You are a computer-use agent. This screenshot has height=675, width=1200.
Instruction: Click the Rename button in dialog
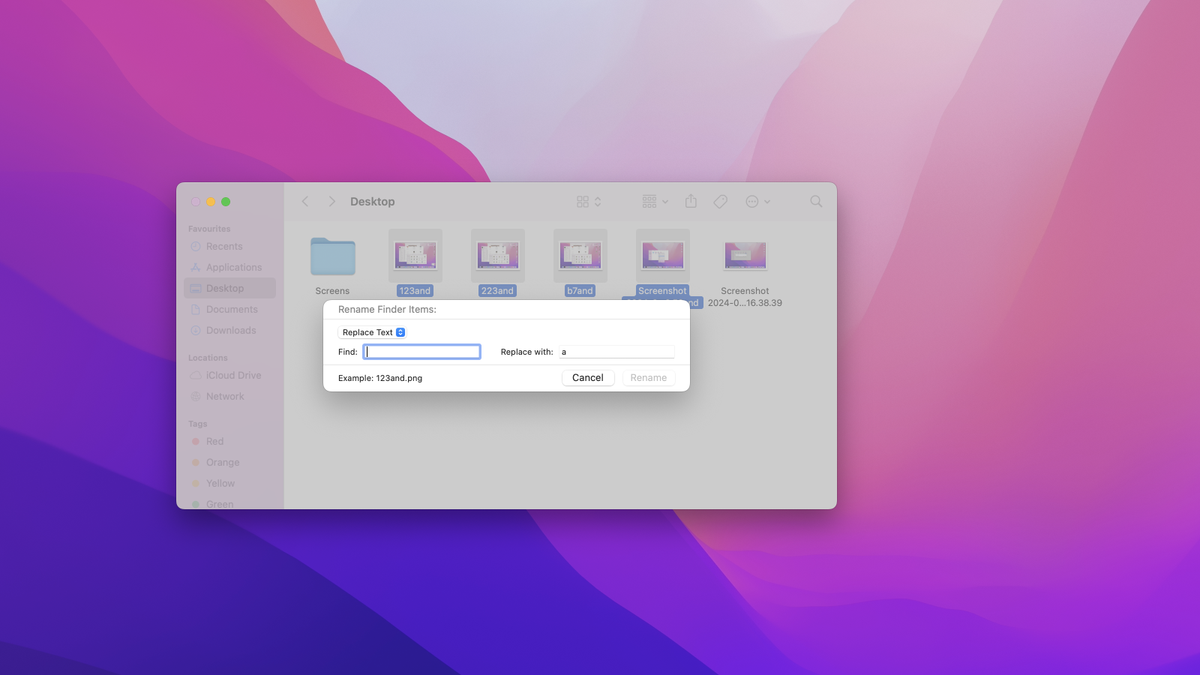pyautogui.click(x=648, y=378)
